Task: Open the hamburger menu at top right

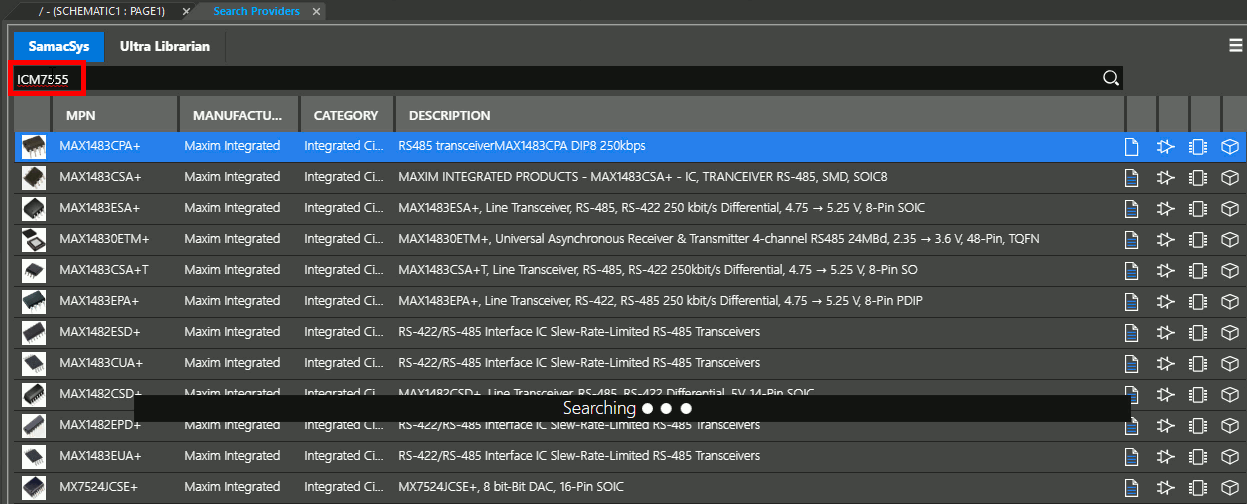Action: [1236, 45]
